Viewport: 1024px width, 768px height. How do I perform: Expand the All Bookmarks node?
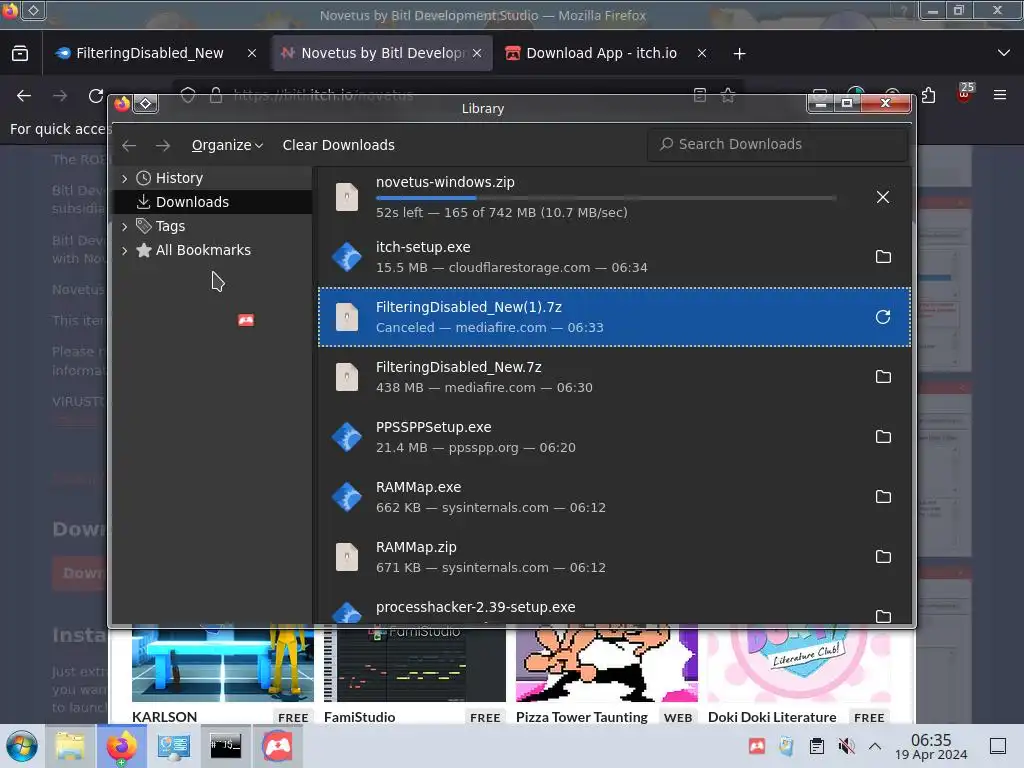click(x=125, y=250)
